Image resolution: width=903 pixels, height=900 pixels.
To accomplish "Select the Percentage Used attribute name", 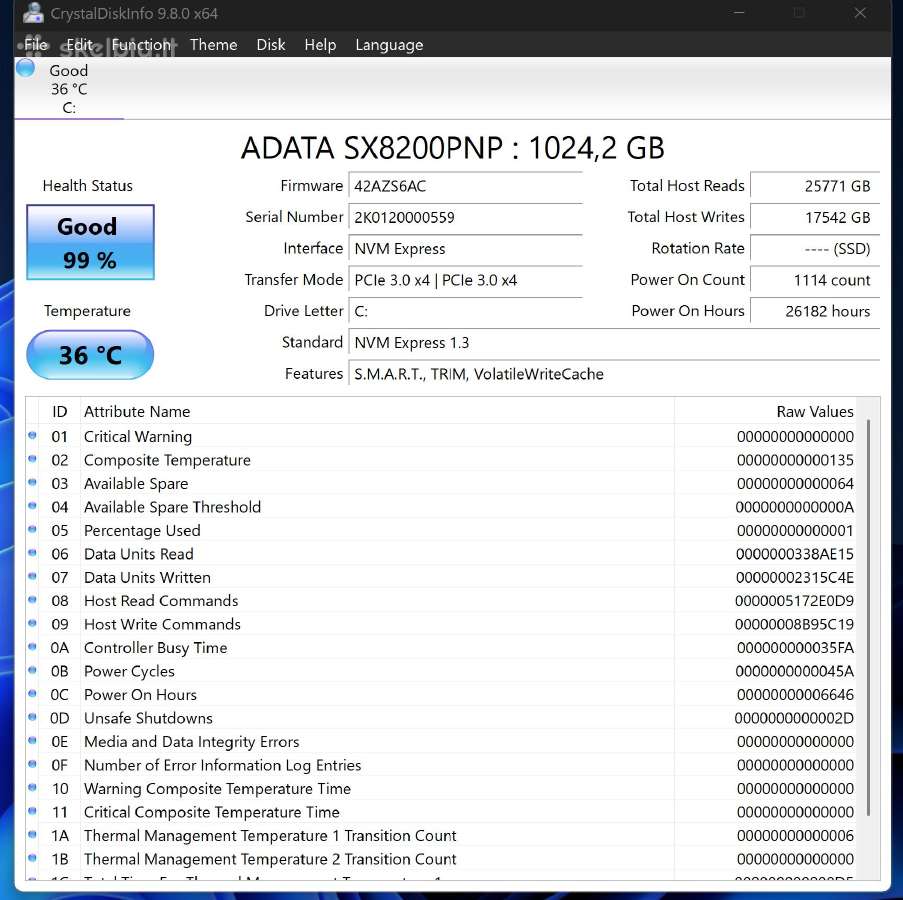I will (142, 531).
